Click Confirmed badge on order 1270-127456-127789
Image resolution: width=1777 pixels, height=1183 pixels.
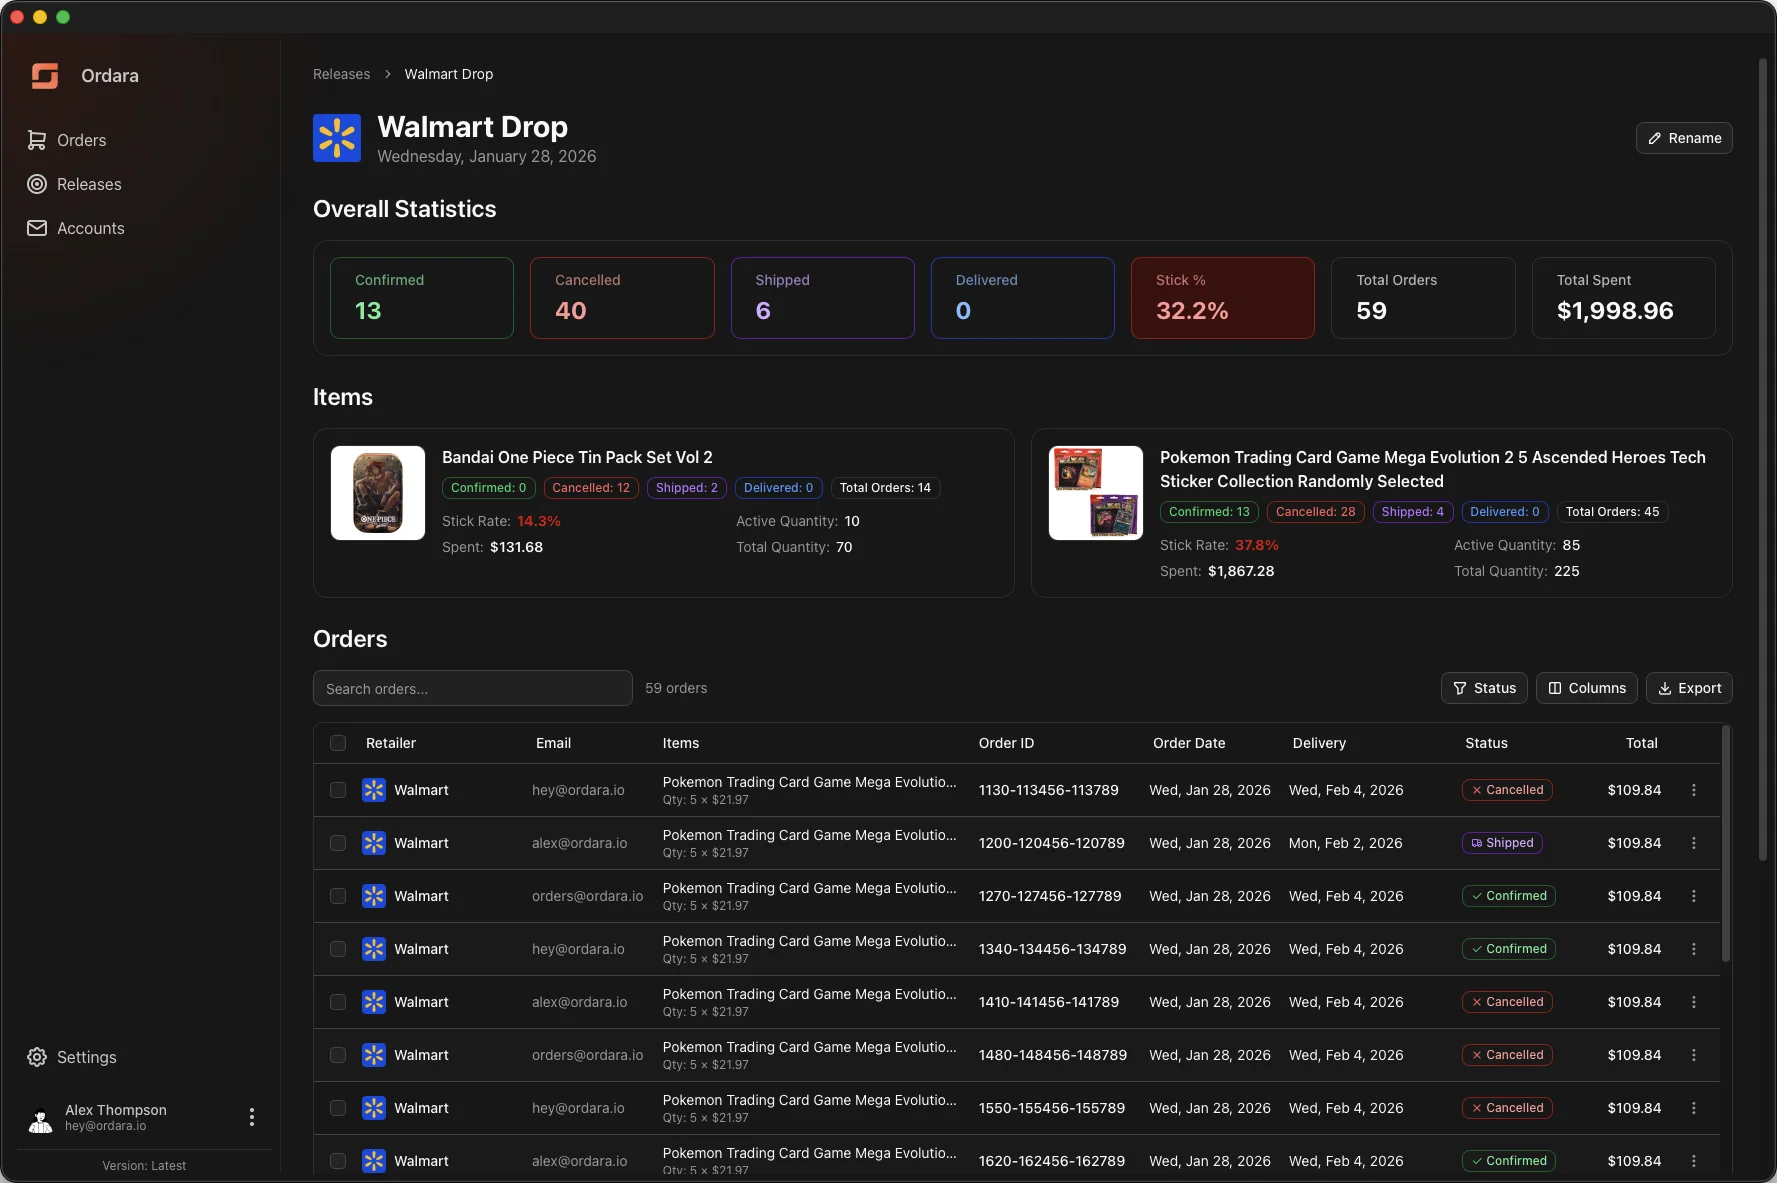click(1508, 896)
